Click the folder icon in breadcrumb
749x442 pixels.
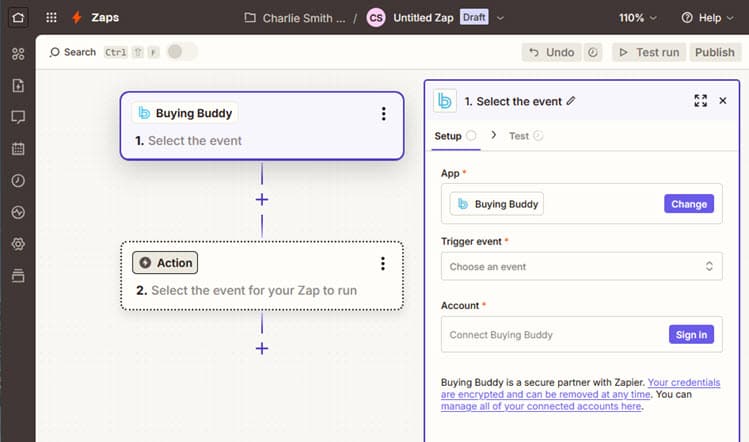click(x=250, y=18)
